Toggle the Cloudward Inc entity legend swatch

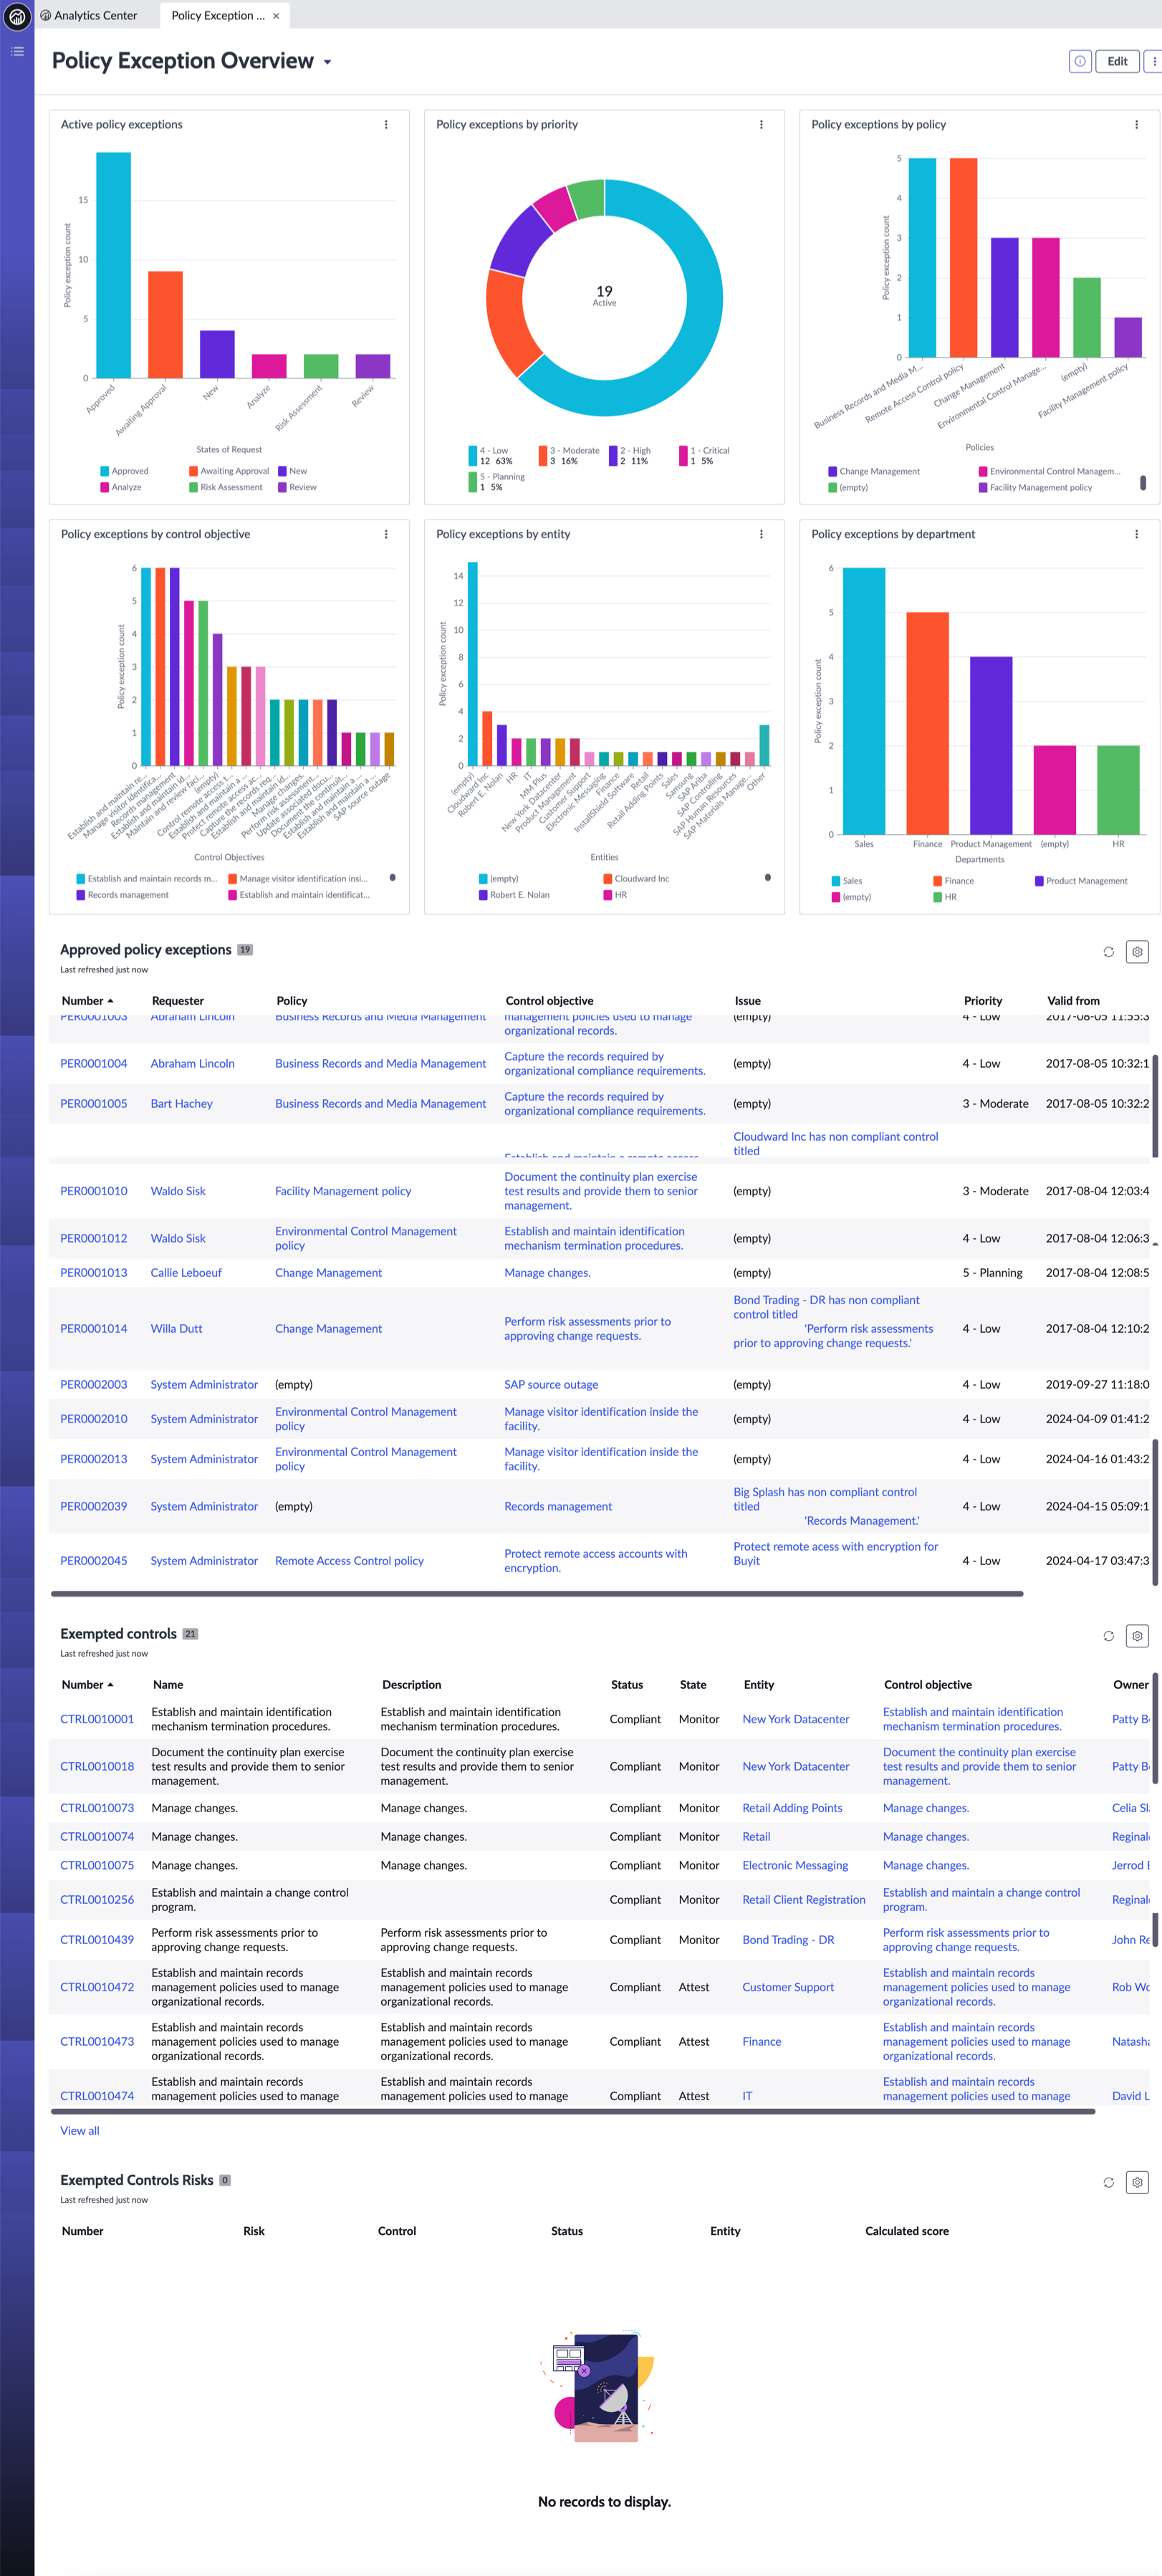coord(607,879)
